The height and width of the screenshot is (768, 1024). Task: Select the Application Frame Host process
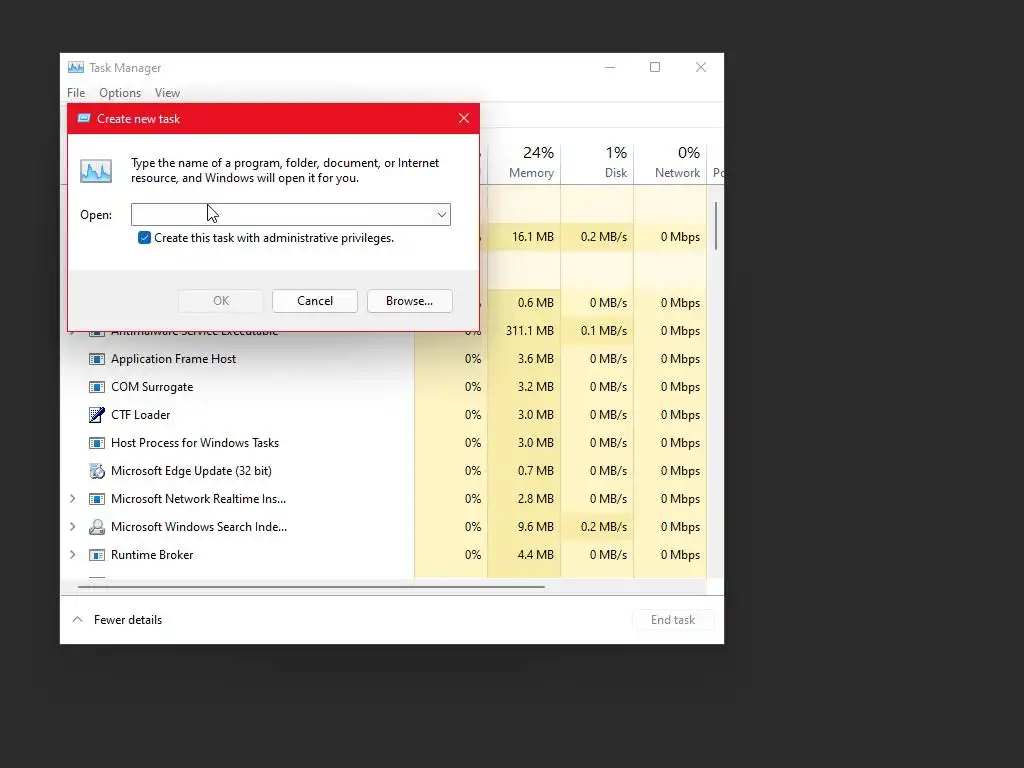pos(173,359)
